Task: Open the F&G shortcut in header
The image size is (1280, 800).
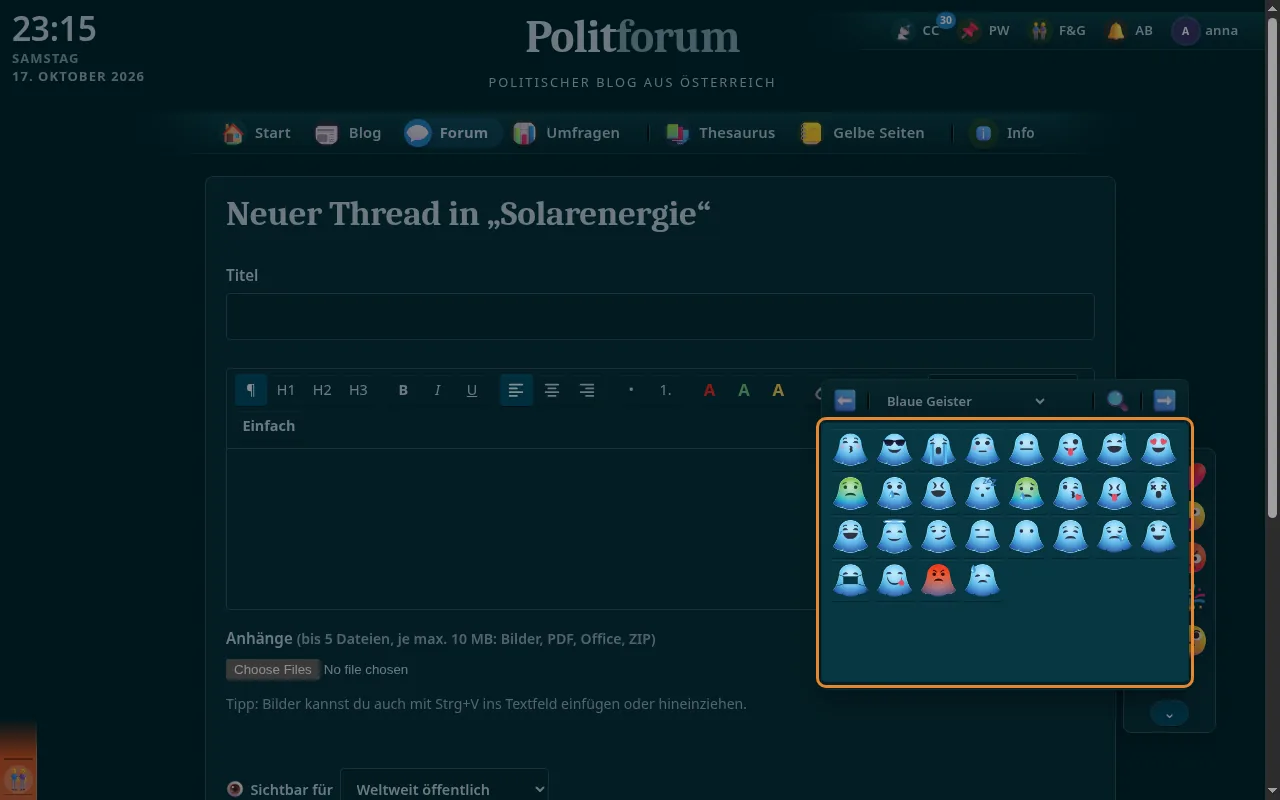Action: 1058,31
